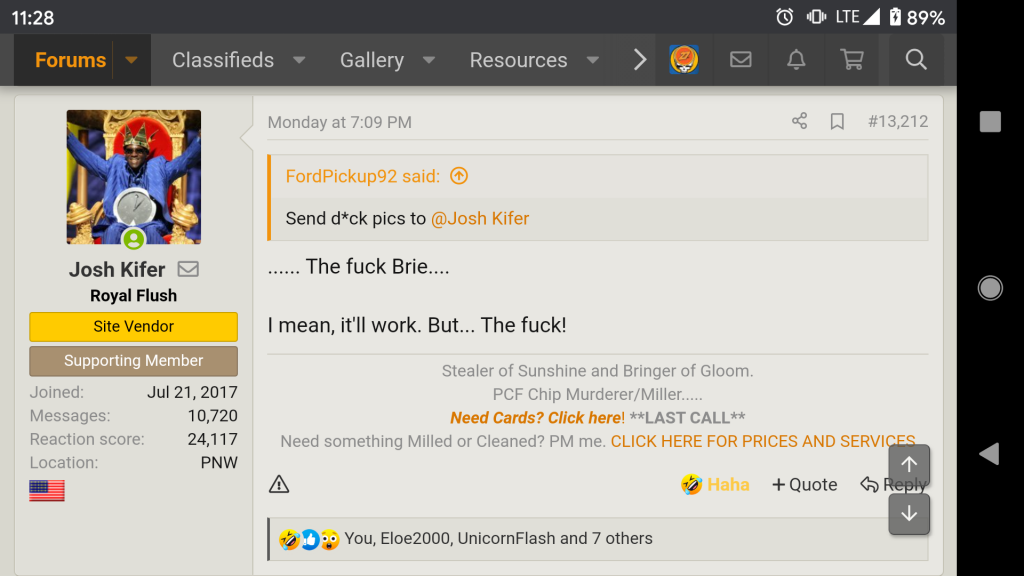View Josh Kifer's profile avatar

click(134, 177)
